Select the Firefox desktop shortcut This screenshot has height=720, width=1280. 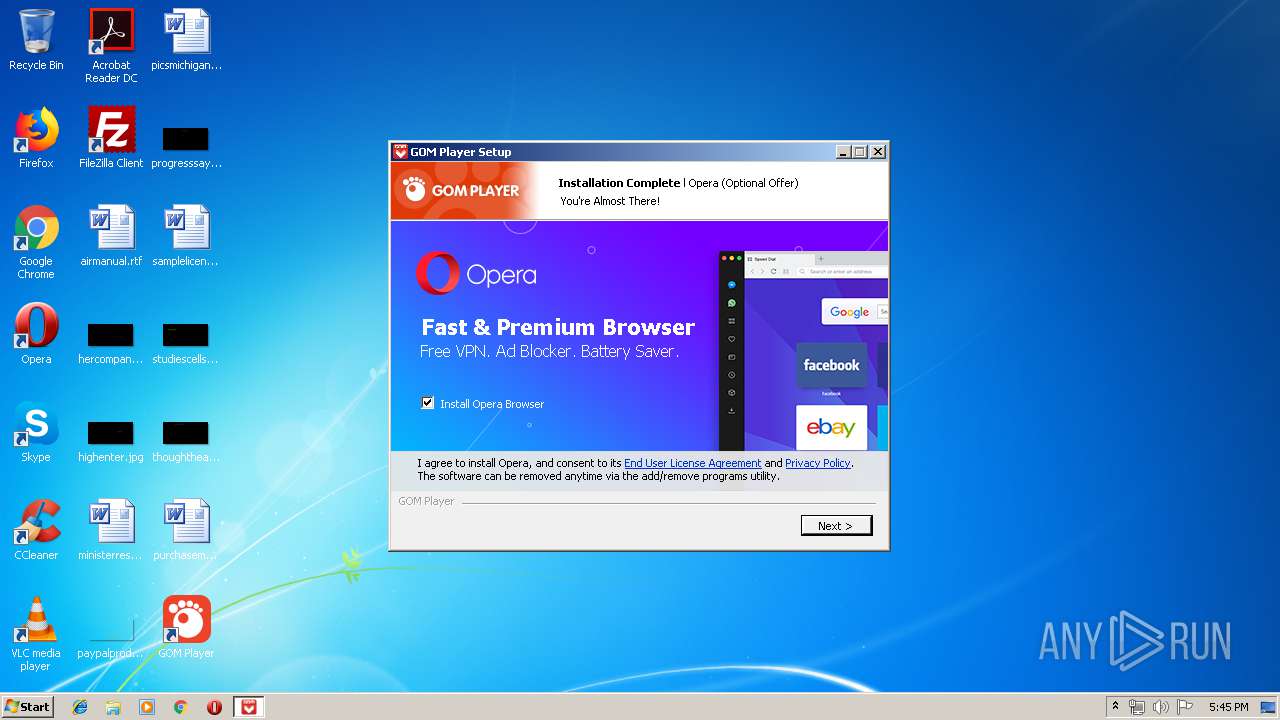36,138
